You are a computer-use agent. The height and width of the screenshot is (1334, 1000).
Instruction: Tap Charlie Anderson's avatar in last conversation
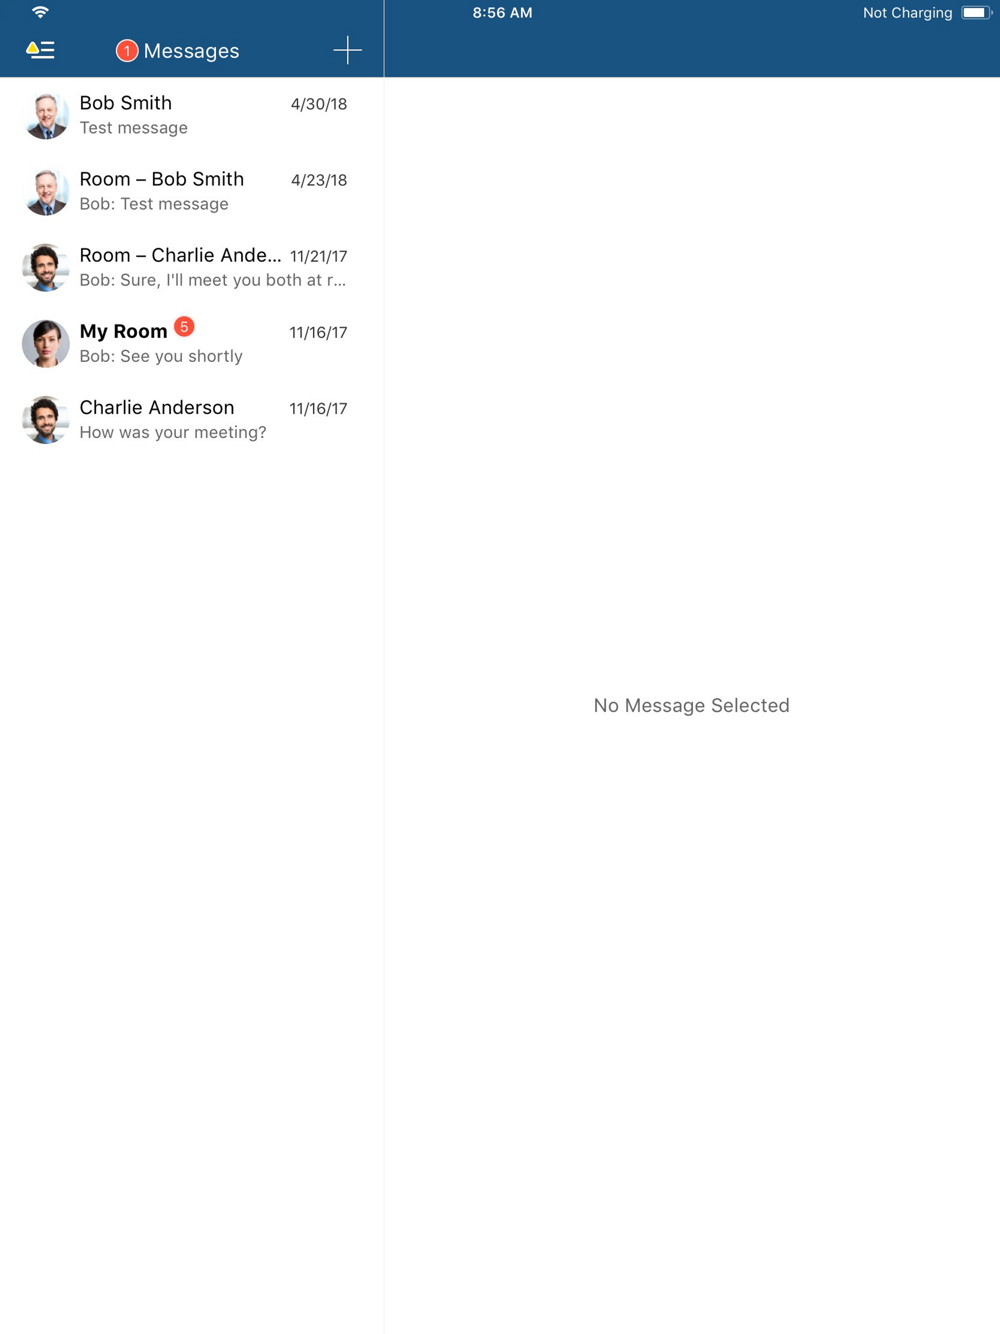46,420
